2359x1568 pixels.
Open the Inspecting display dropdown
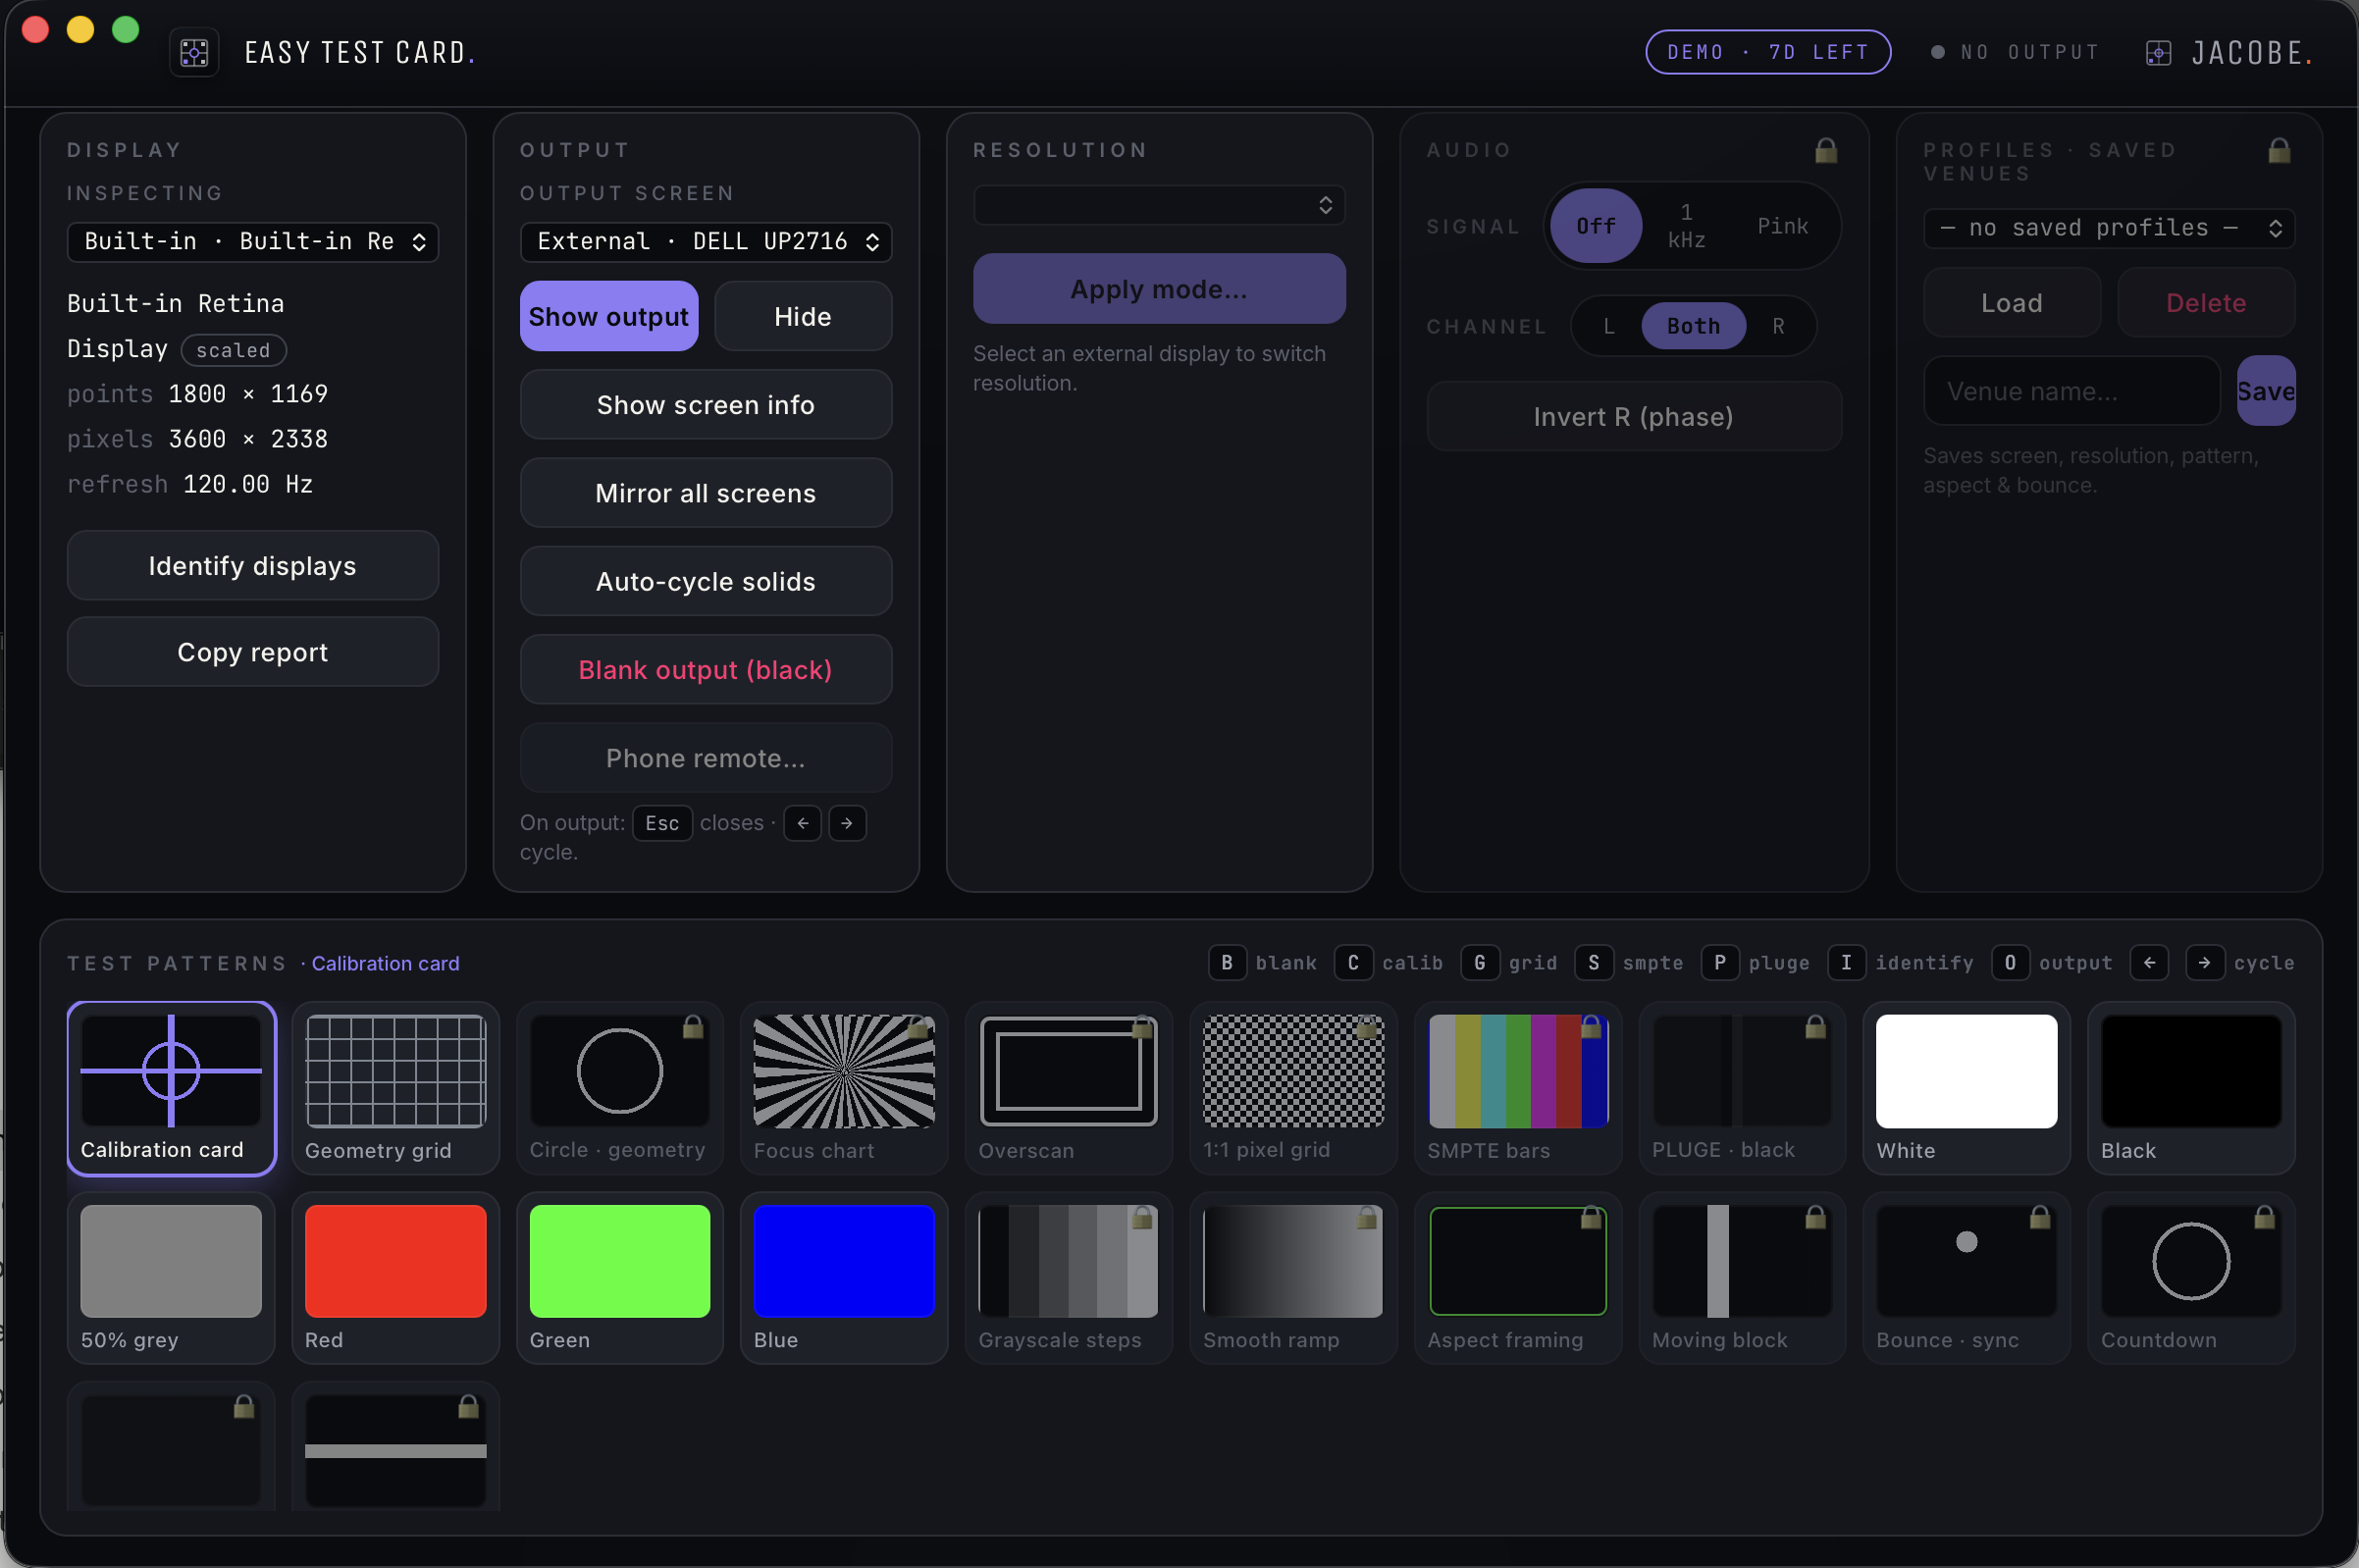(252, 241)
